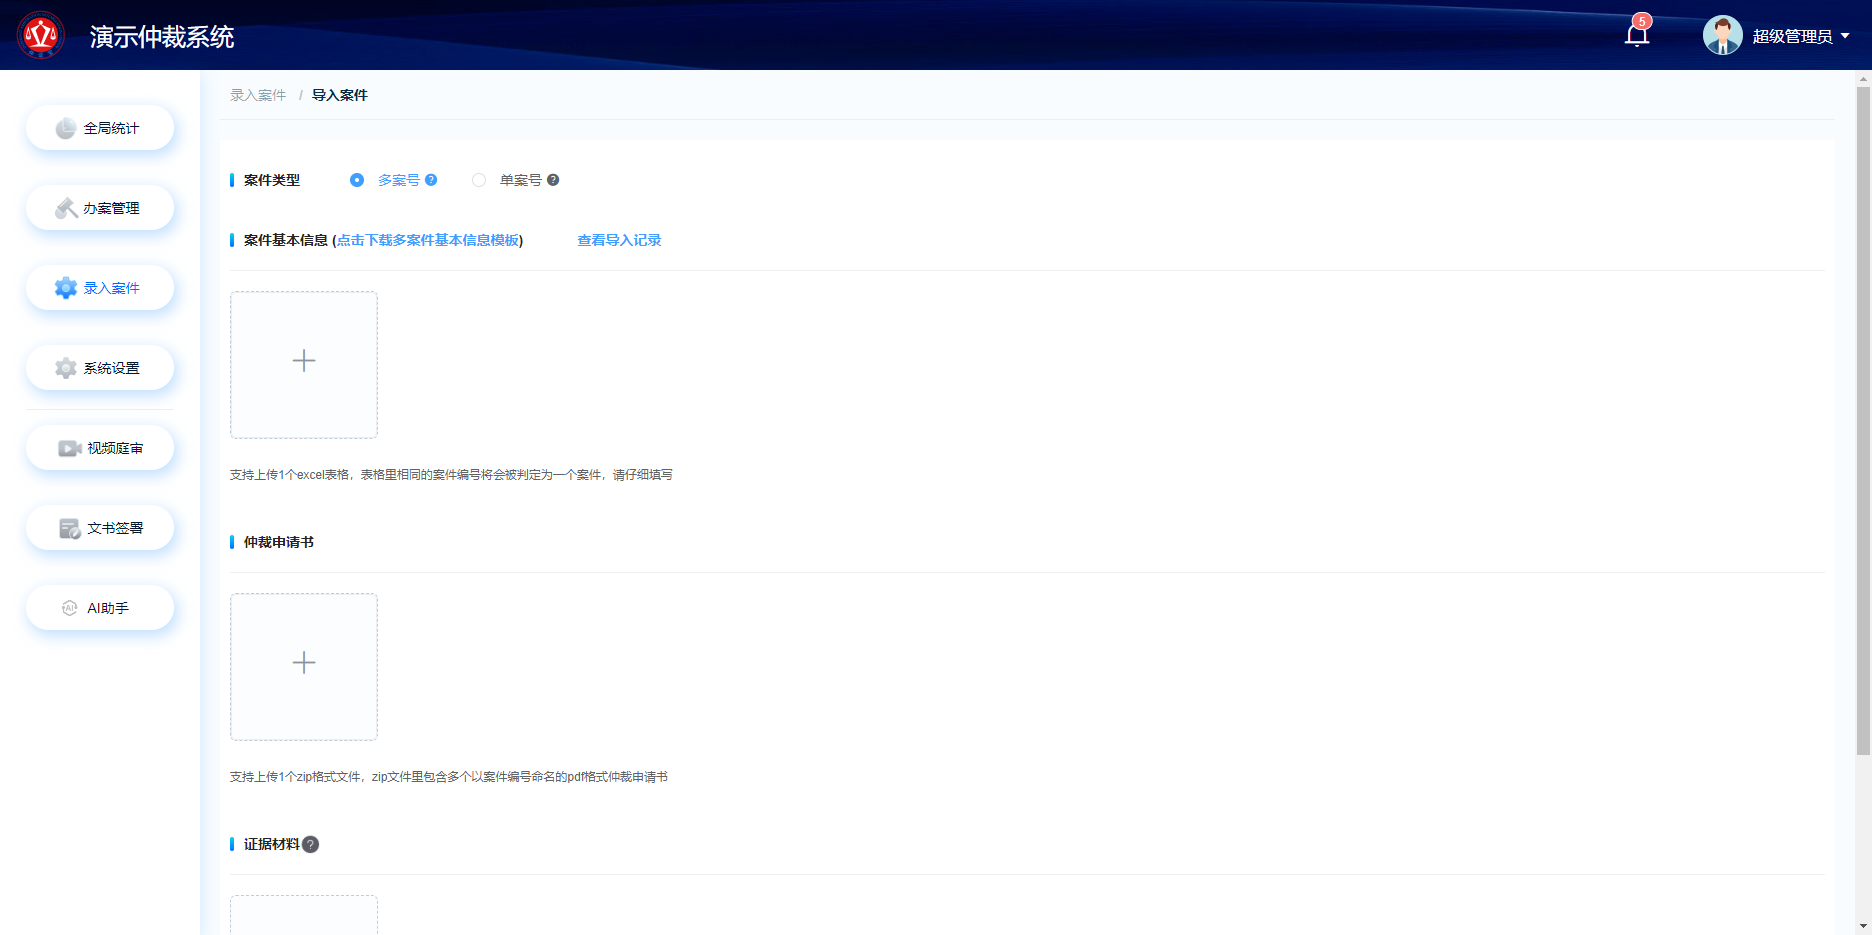Click help icon beside 证据材料
The width and height of the screenshot is (1872, 935).
click(x=311, y=844)
